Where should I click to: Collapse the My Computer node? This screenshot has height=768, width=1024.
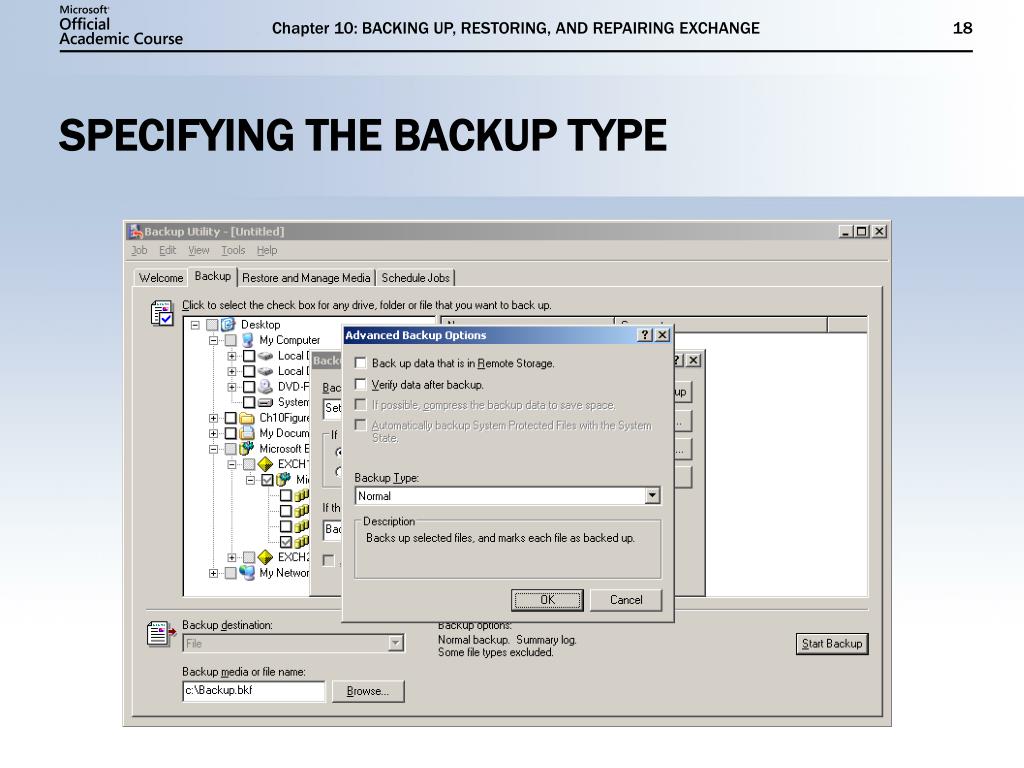(214, 340)
